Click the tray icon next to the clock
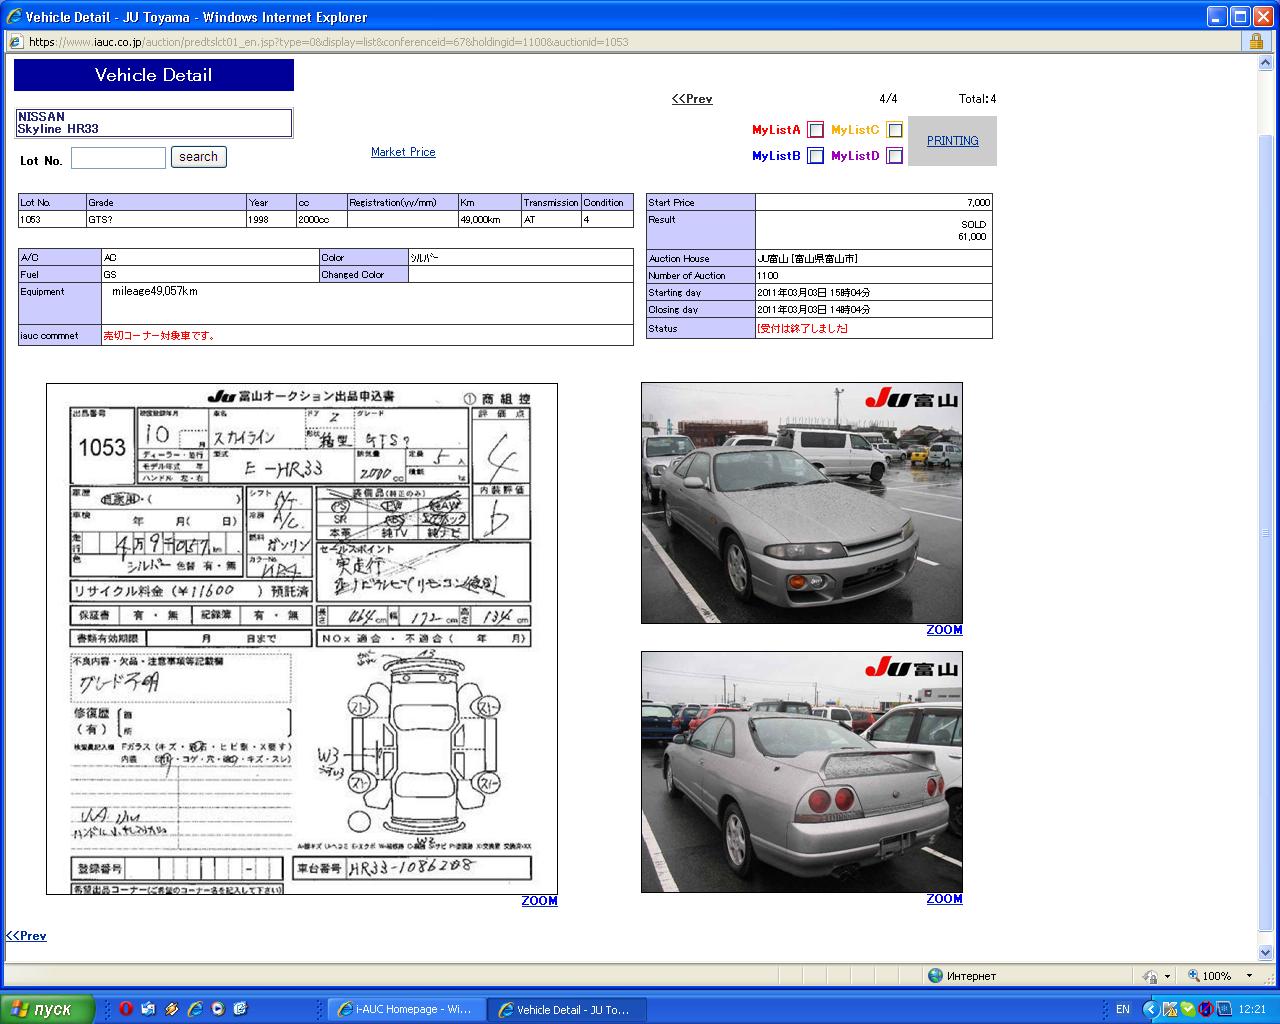This screenshot has width=1280, height=1024. tap(1223, 1009)
